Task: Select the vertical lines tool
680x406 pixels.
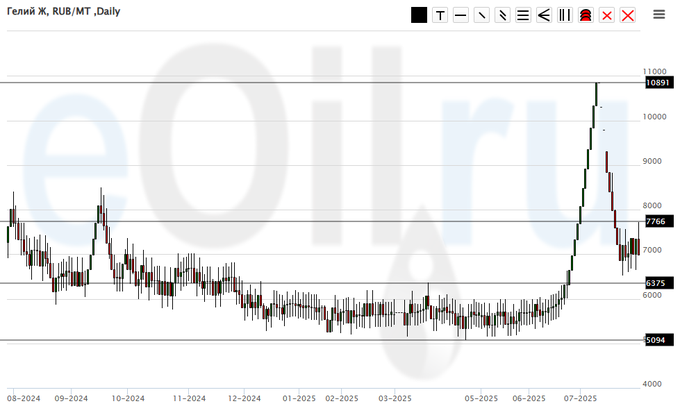Action: click(565, 15)
